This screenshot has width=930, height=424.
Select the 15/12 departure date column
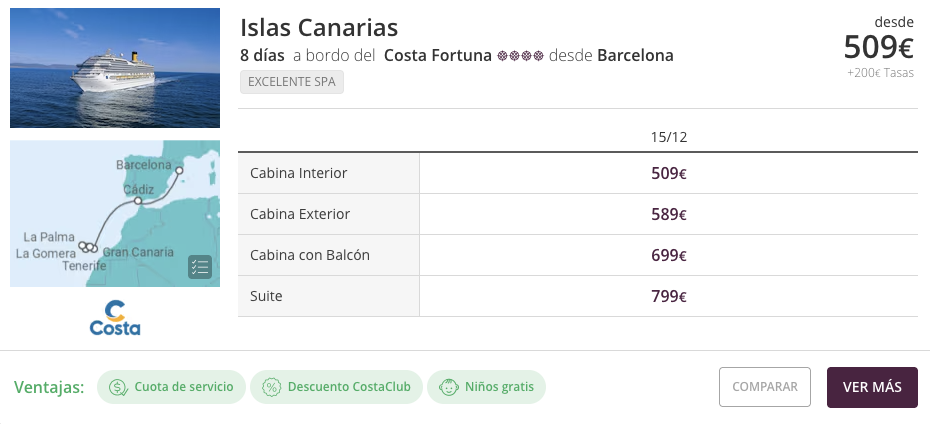[x=668, y=136]
